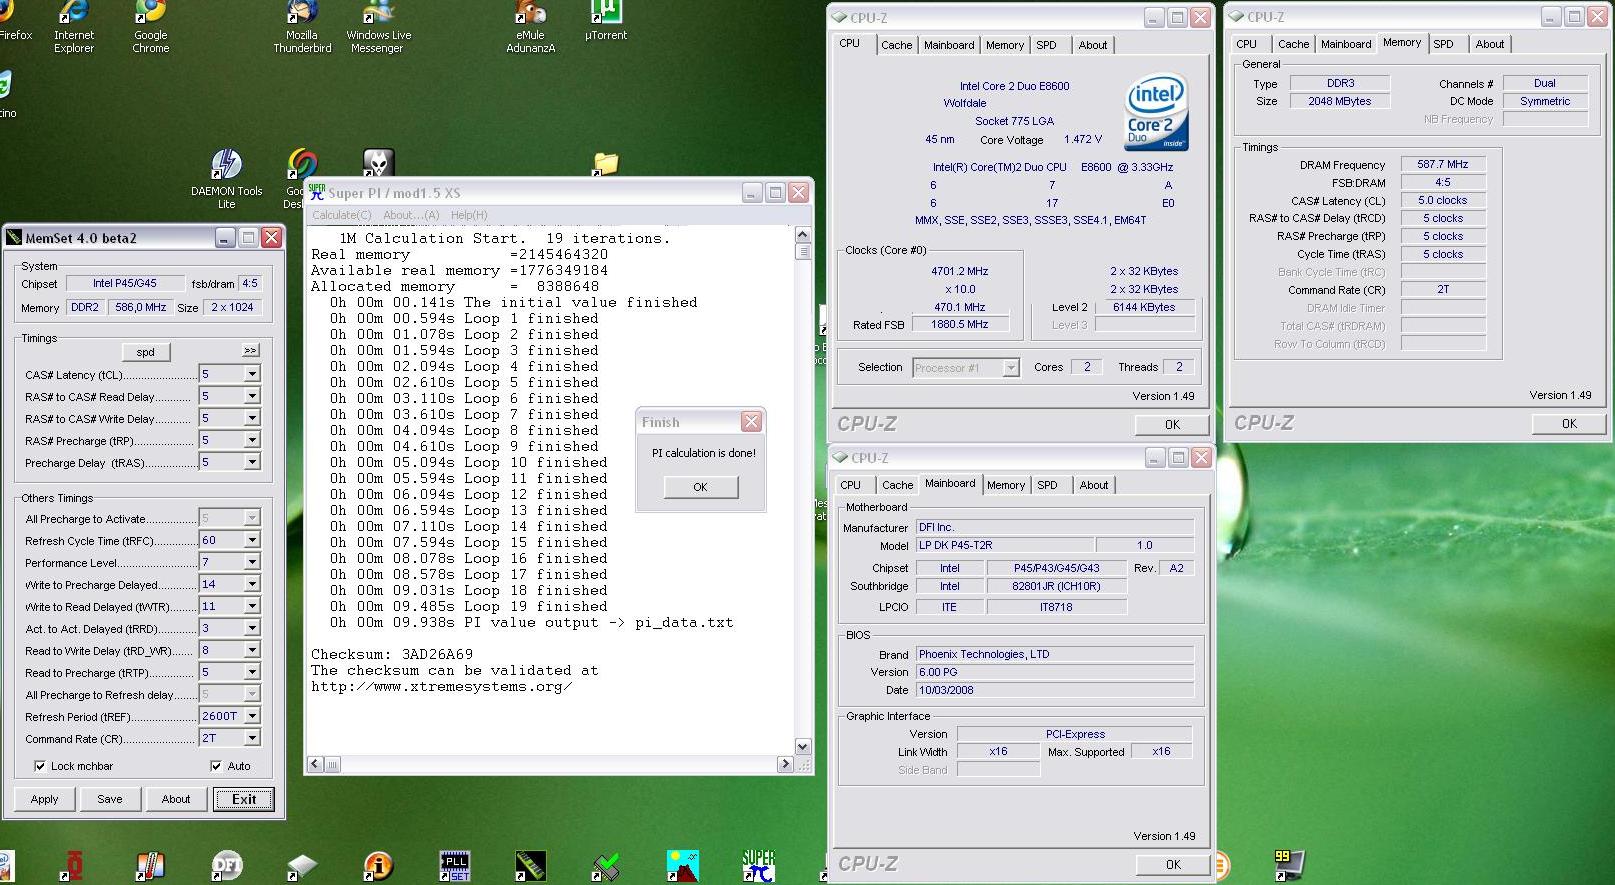Open the RAS# Precharge (tRP) dropdown

[252, 440]
